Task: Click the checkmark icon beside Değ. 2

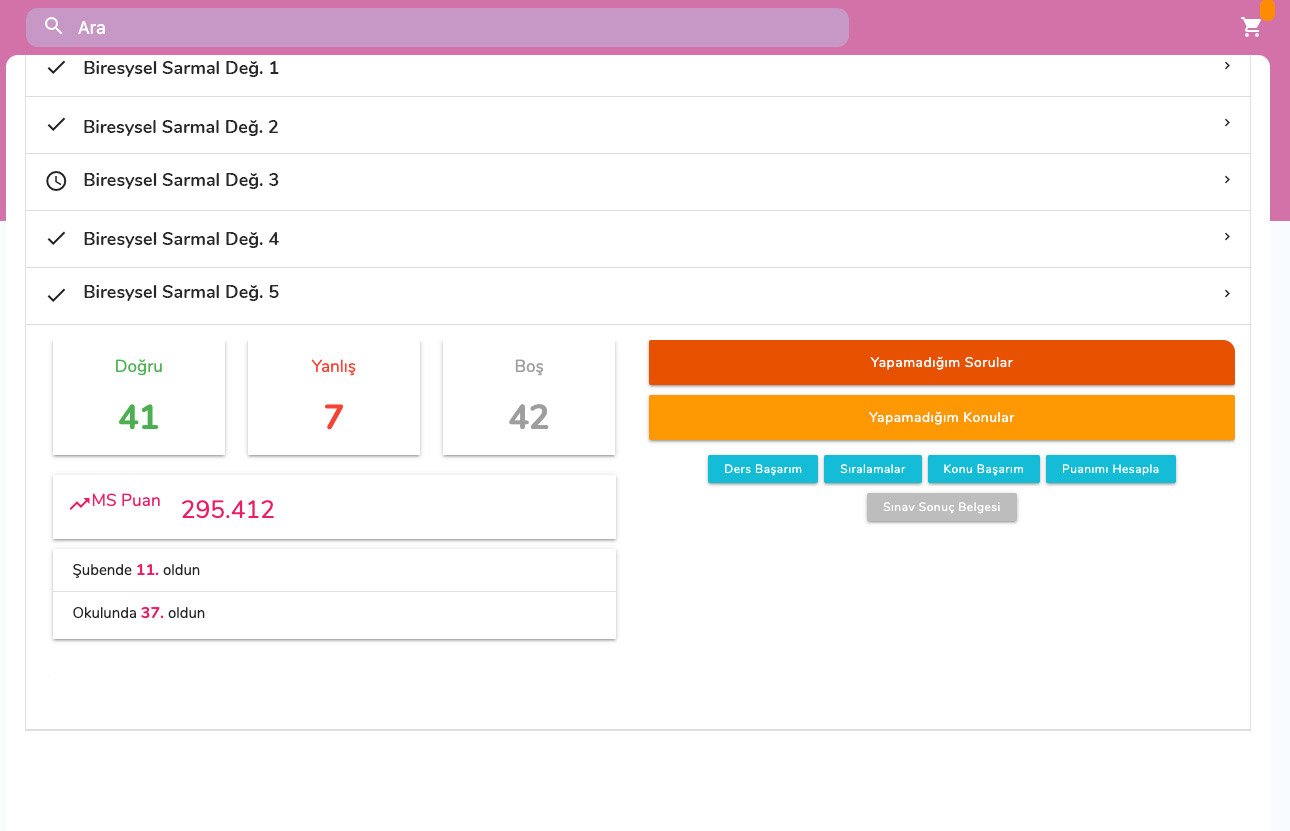Action: (57, 125)
